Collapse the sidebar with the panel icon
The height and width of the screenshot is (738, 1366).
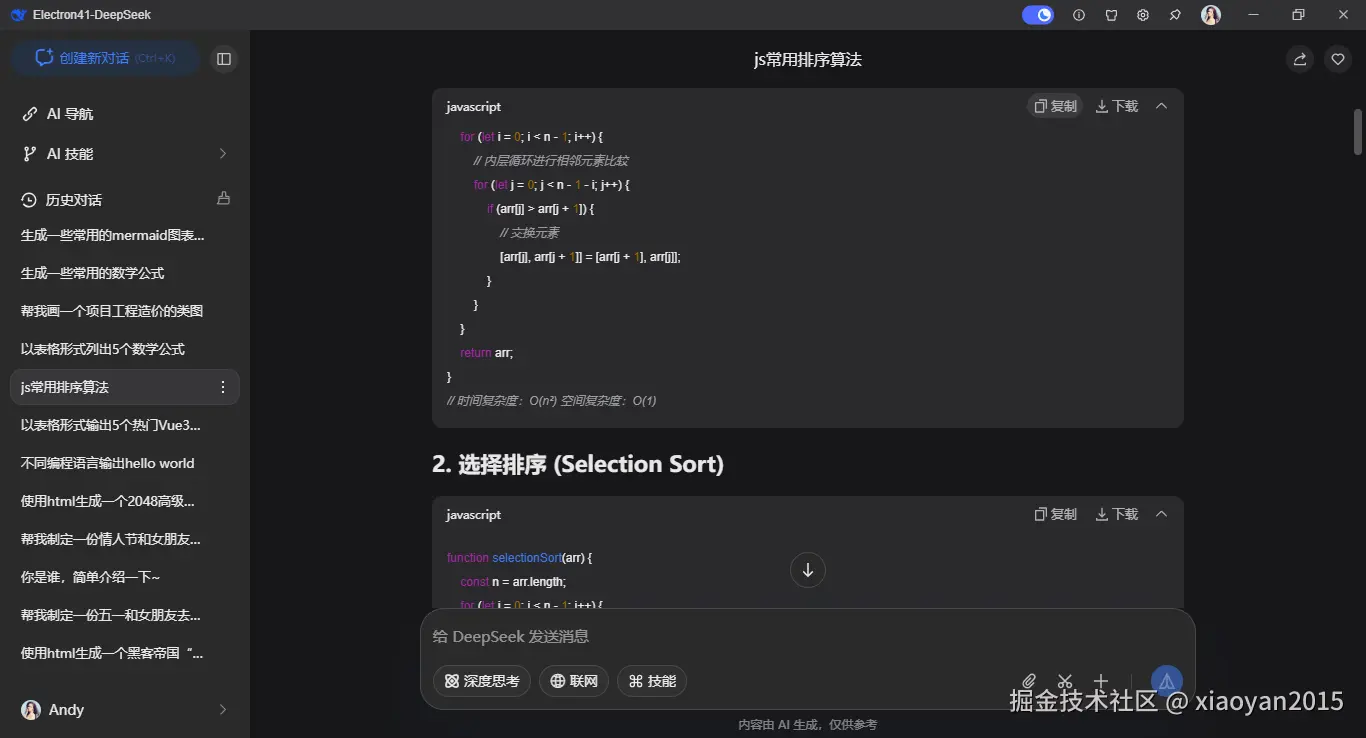pyautogui.click(x=224, y=59)
